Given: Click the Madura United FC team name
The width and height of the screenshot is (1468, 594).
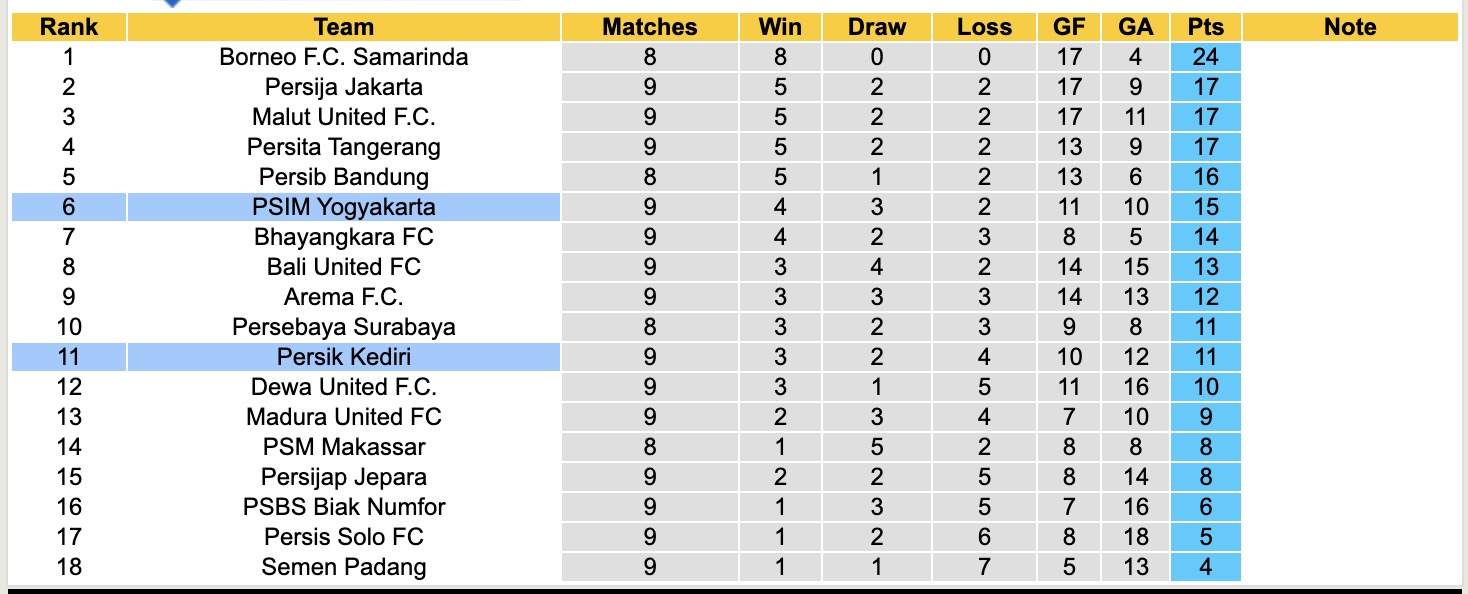Looking at the screenshot, I should 343,417.
